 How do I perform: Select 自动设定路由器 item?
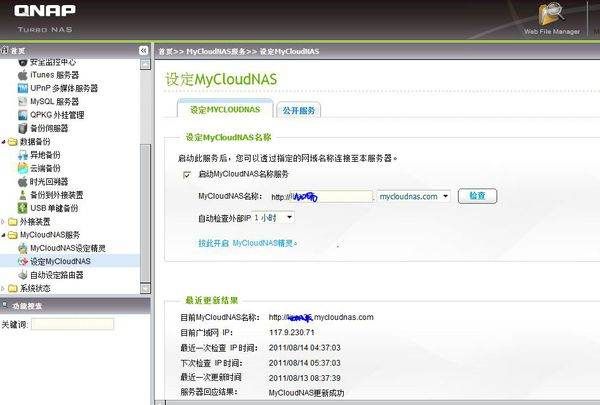point(56,274)
